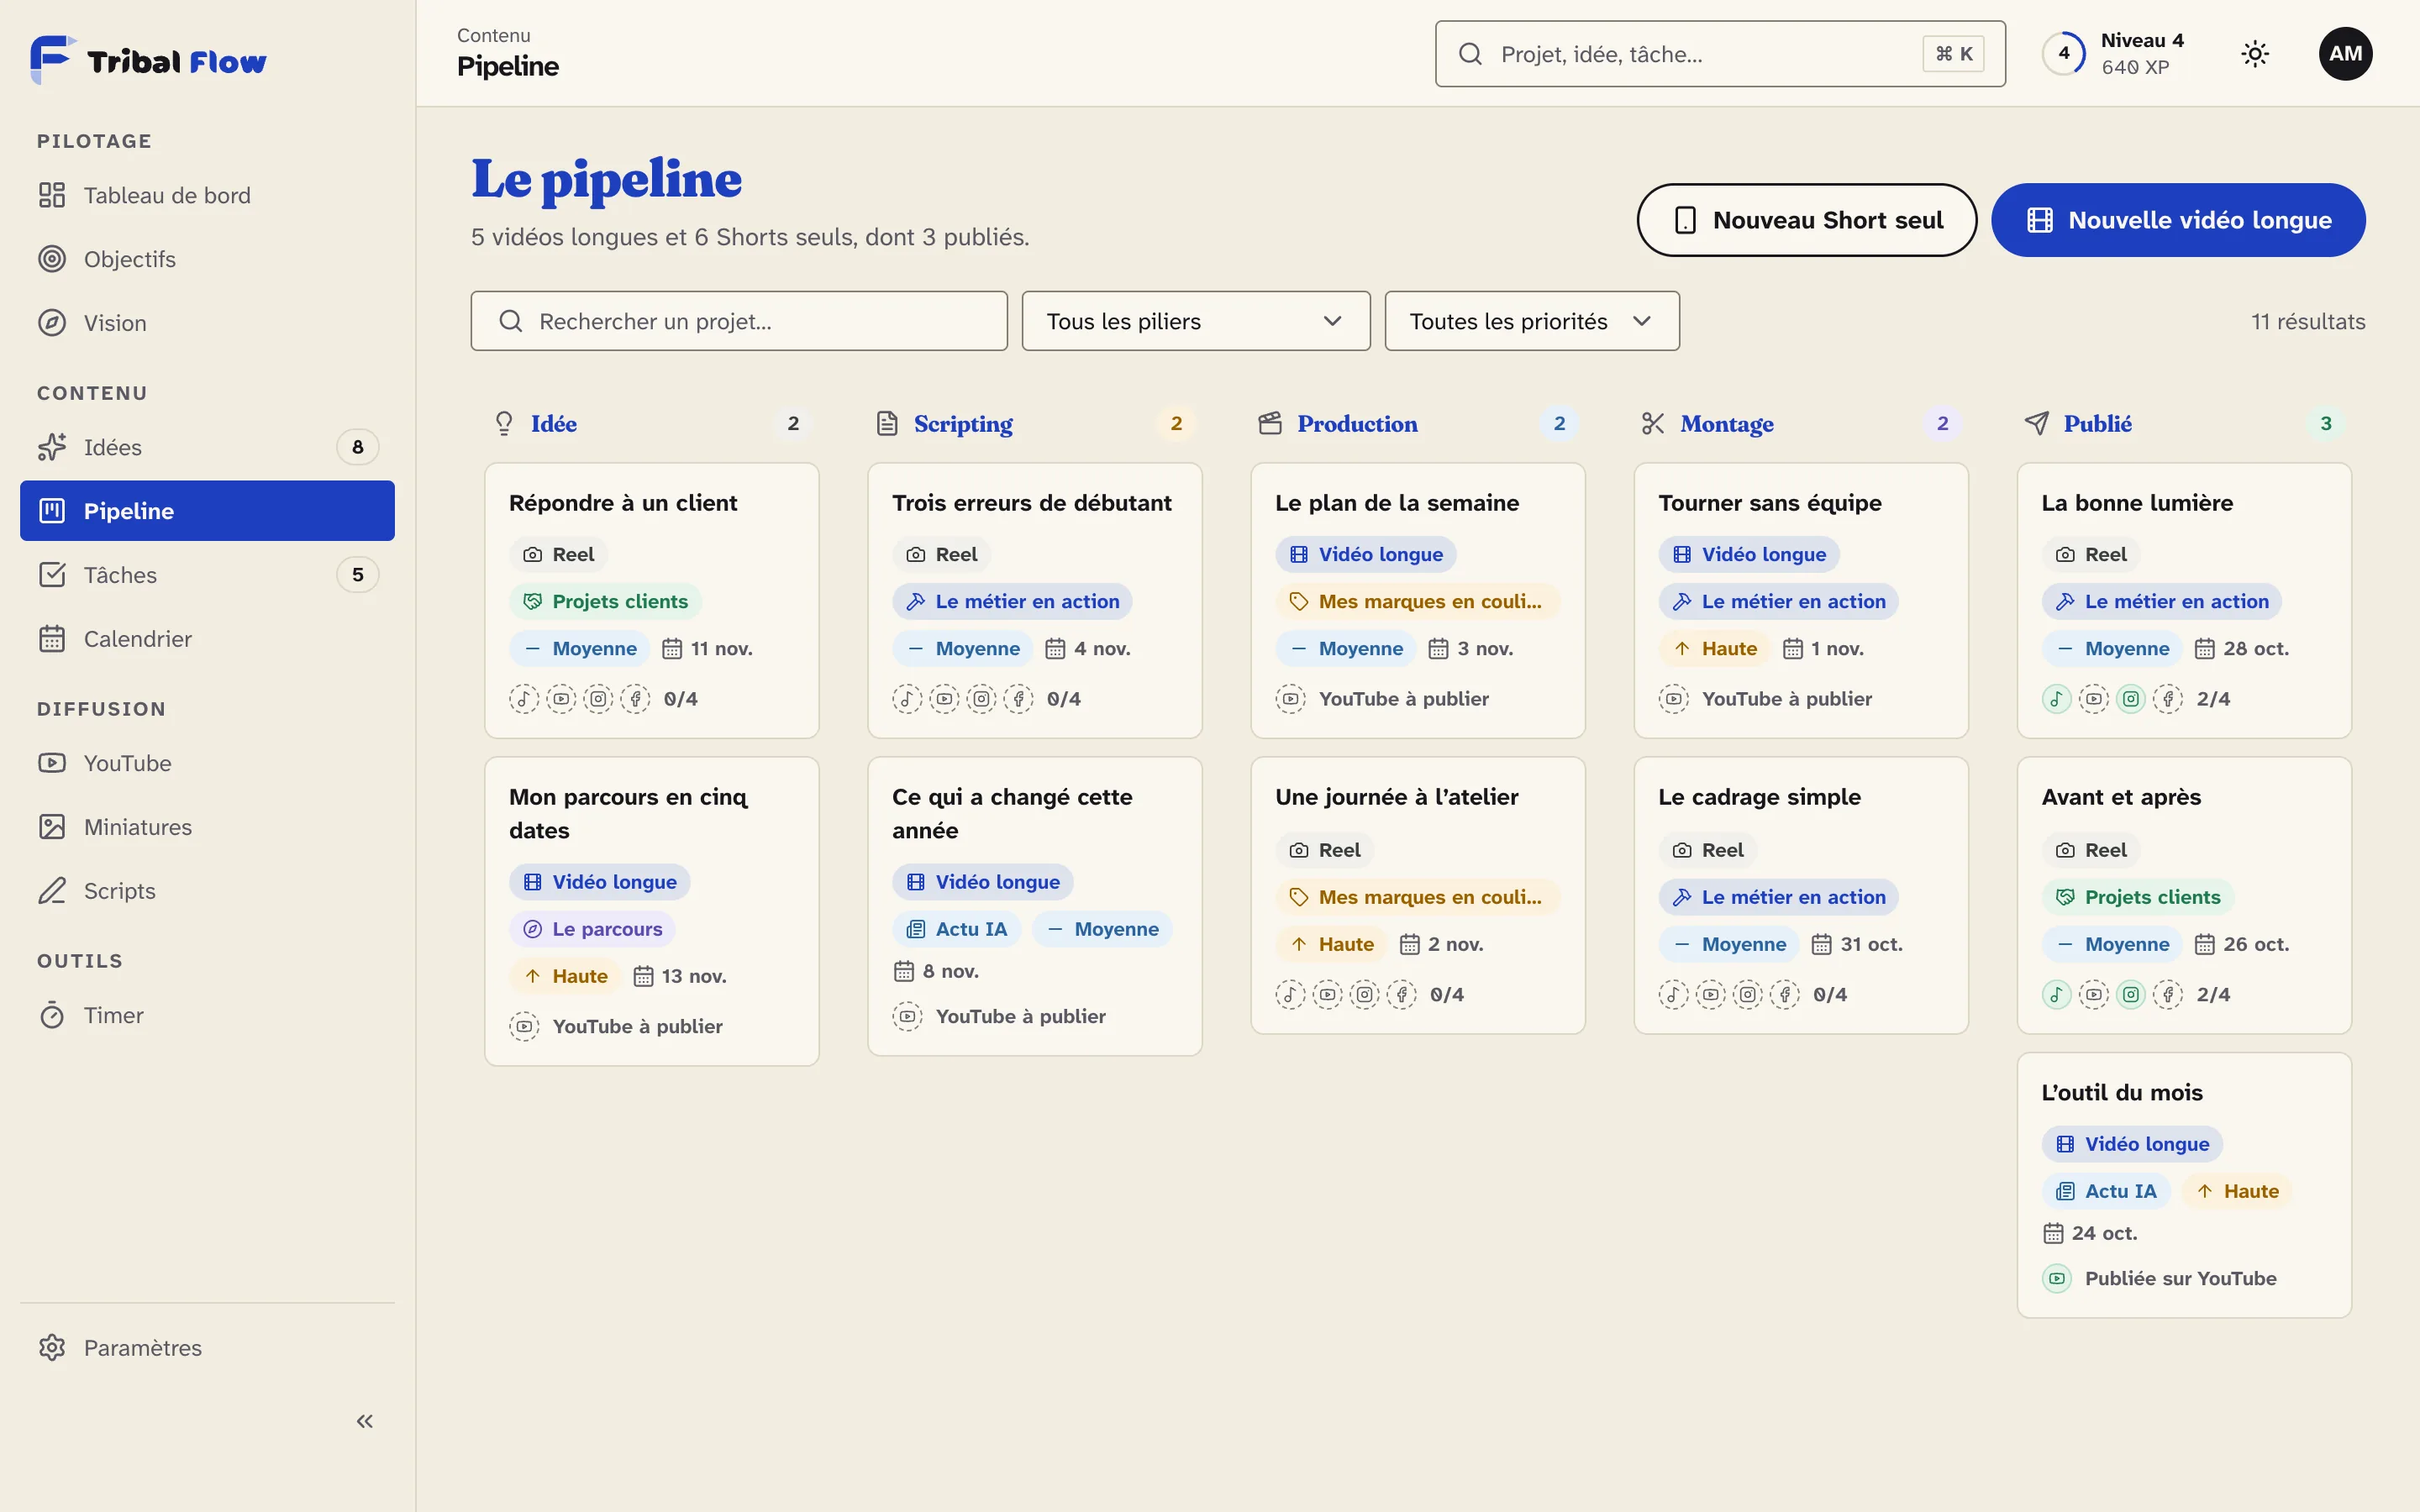Image resolution: width=2420 pixels, height=1512 pixels.
Task: Expand the Toutes les priorités dropdown
Action: [1532, 321]
